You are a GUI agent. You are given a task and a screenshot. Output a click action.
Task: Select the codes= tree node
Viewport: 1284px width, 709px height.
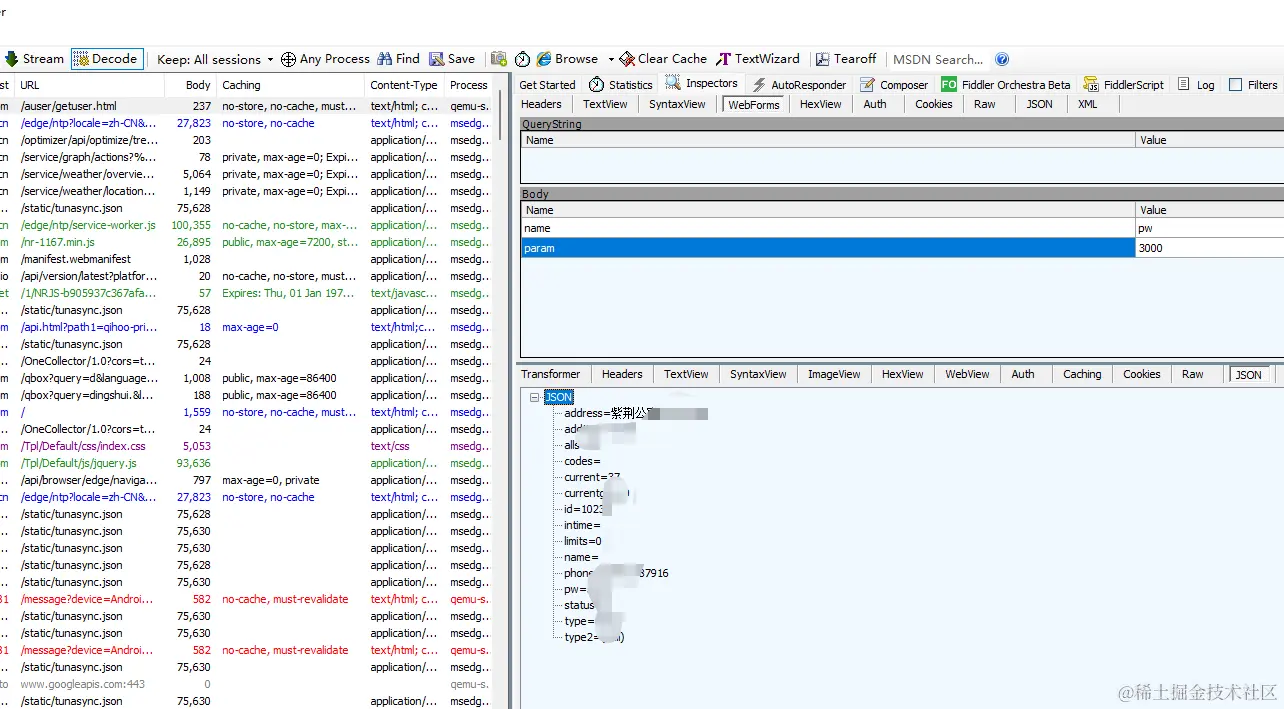(x=582, y=461)
